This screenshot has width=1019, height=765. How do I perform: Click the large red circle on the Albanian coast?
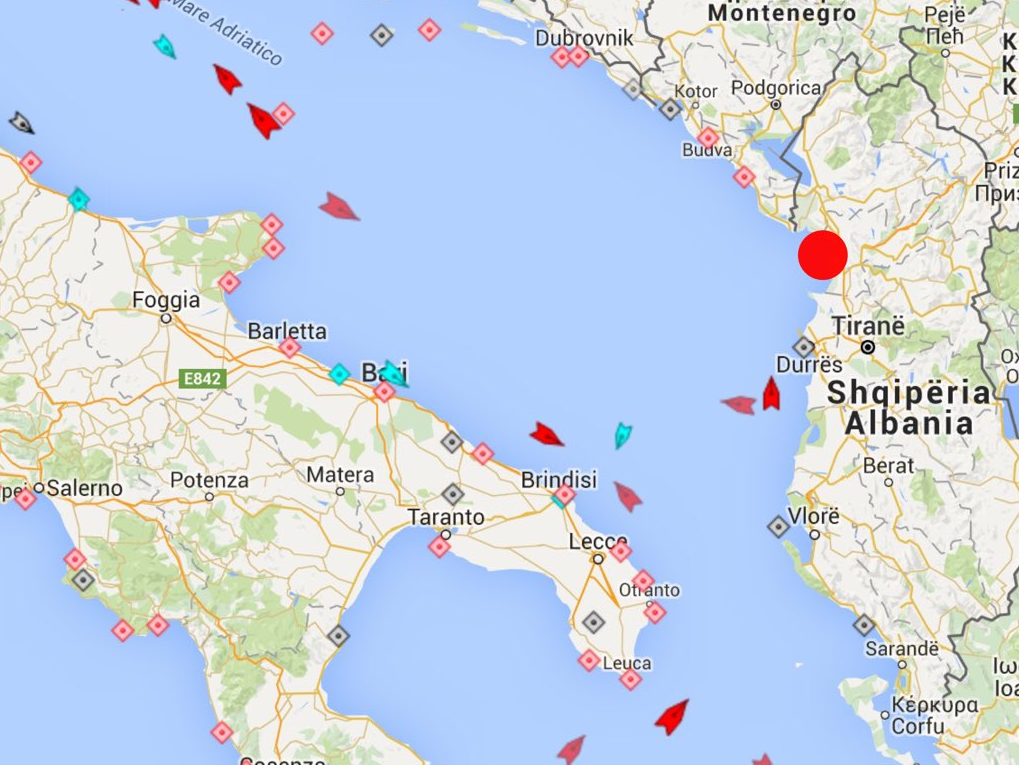click(823, 255)
